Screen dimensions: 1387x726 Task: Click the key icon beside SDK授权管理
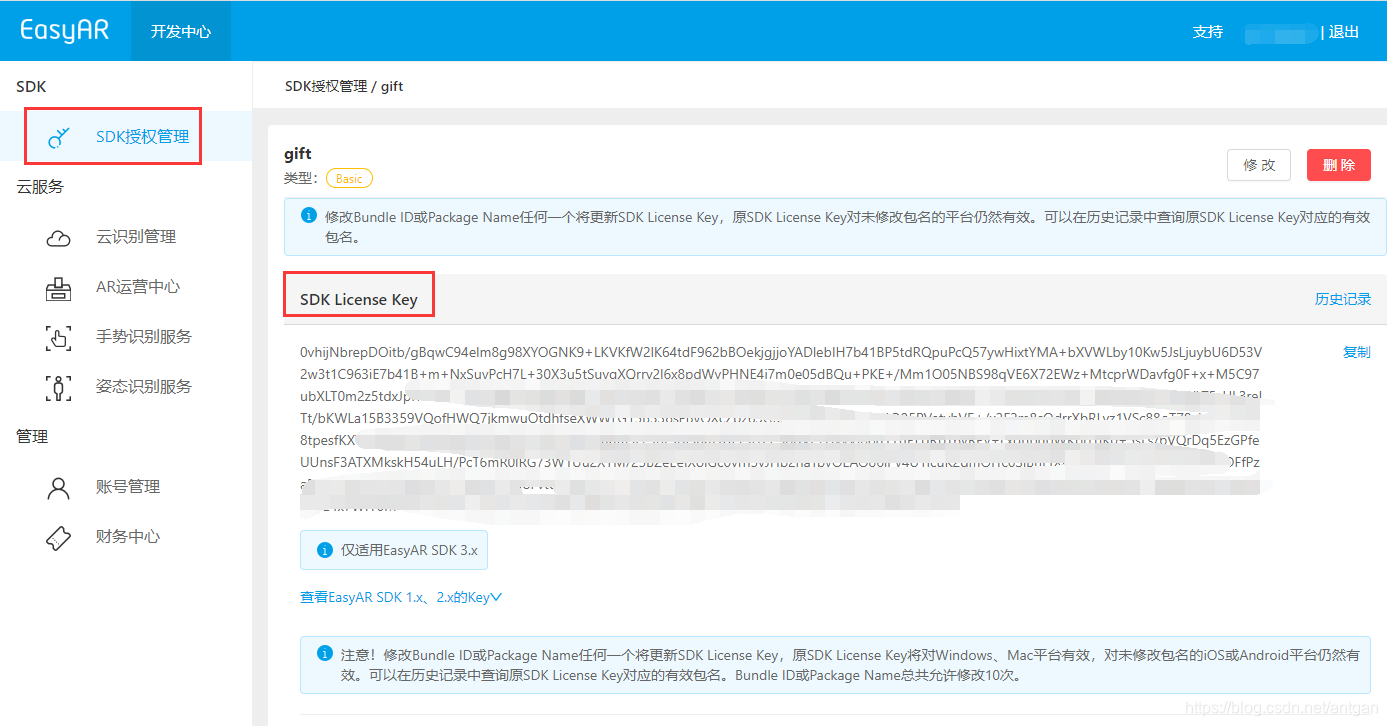pyautogui.click(x=60, y=137)
